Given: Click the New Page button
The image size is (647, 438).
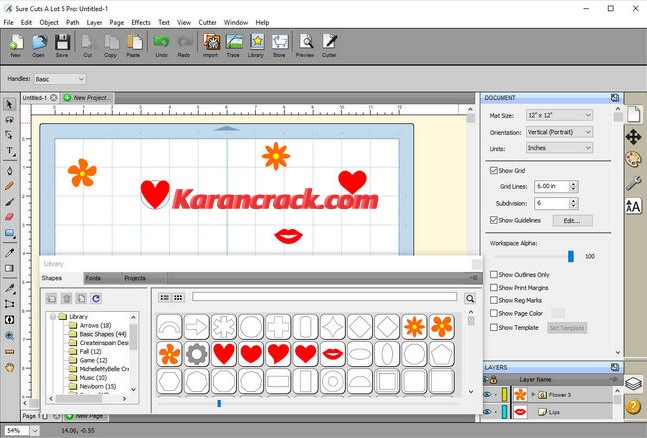Looking at the screenshot, I should click(x=85, y=416).
